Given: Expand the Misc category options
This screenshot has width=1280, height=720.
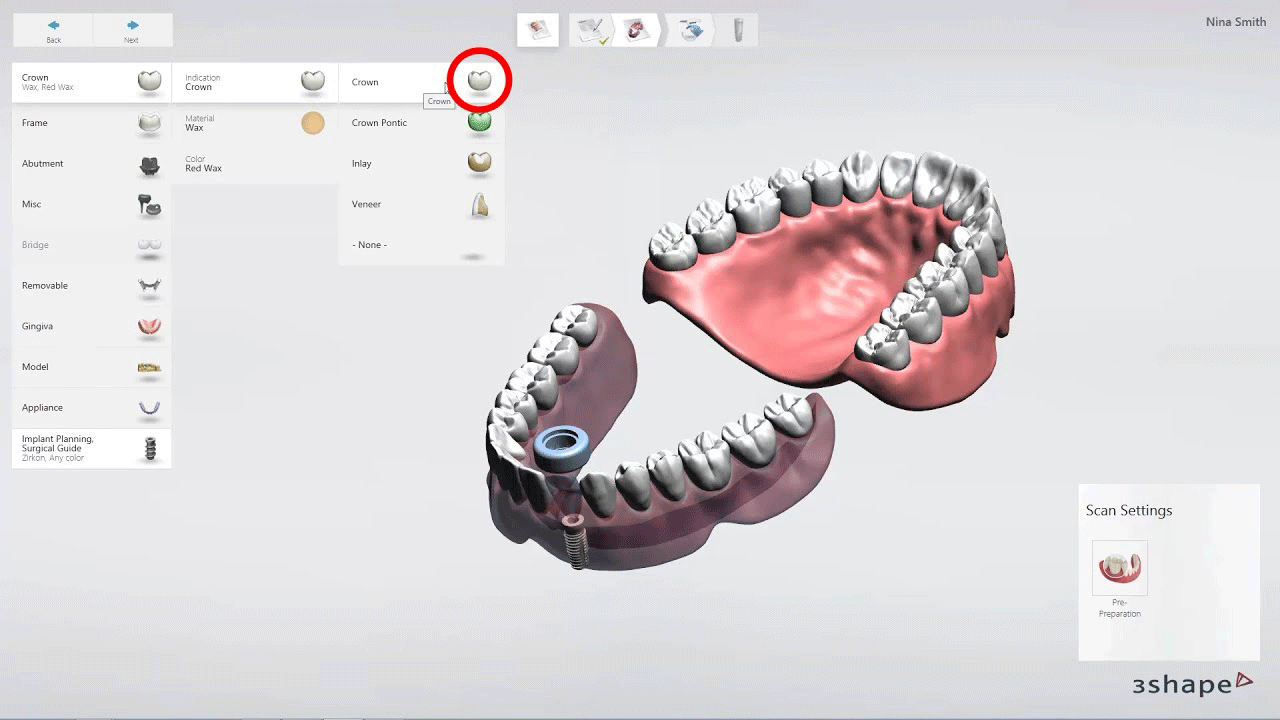Looking at the screenshot, I should tap(90, 204).
